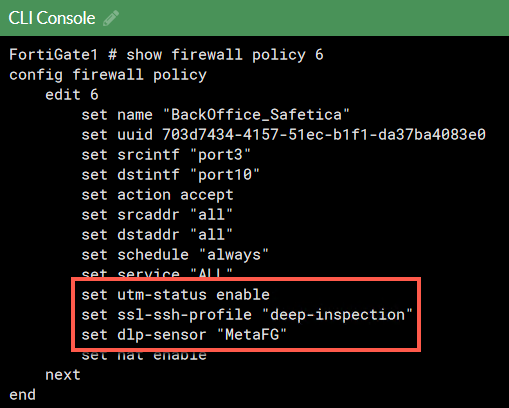Click the schedule "always" value

[234, 255]
